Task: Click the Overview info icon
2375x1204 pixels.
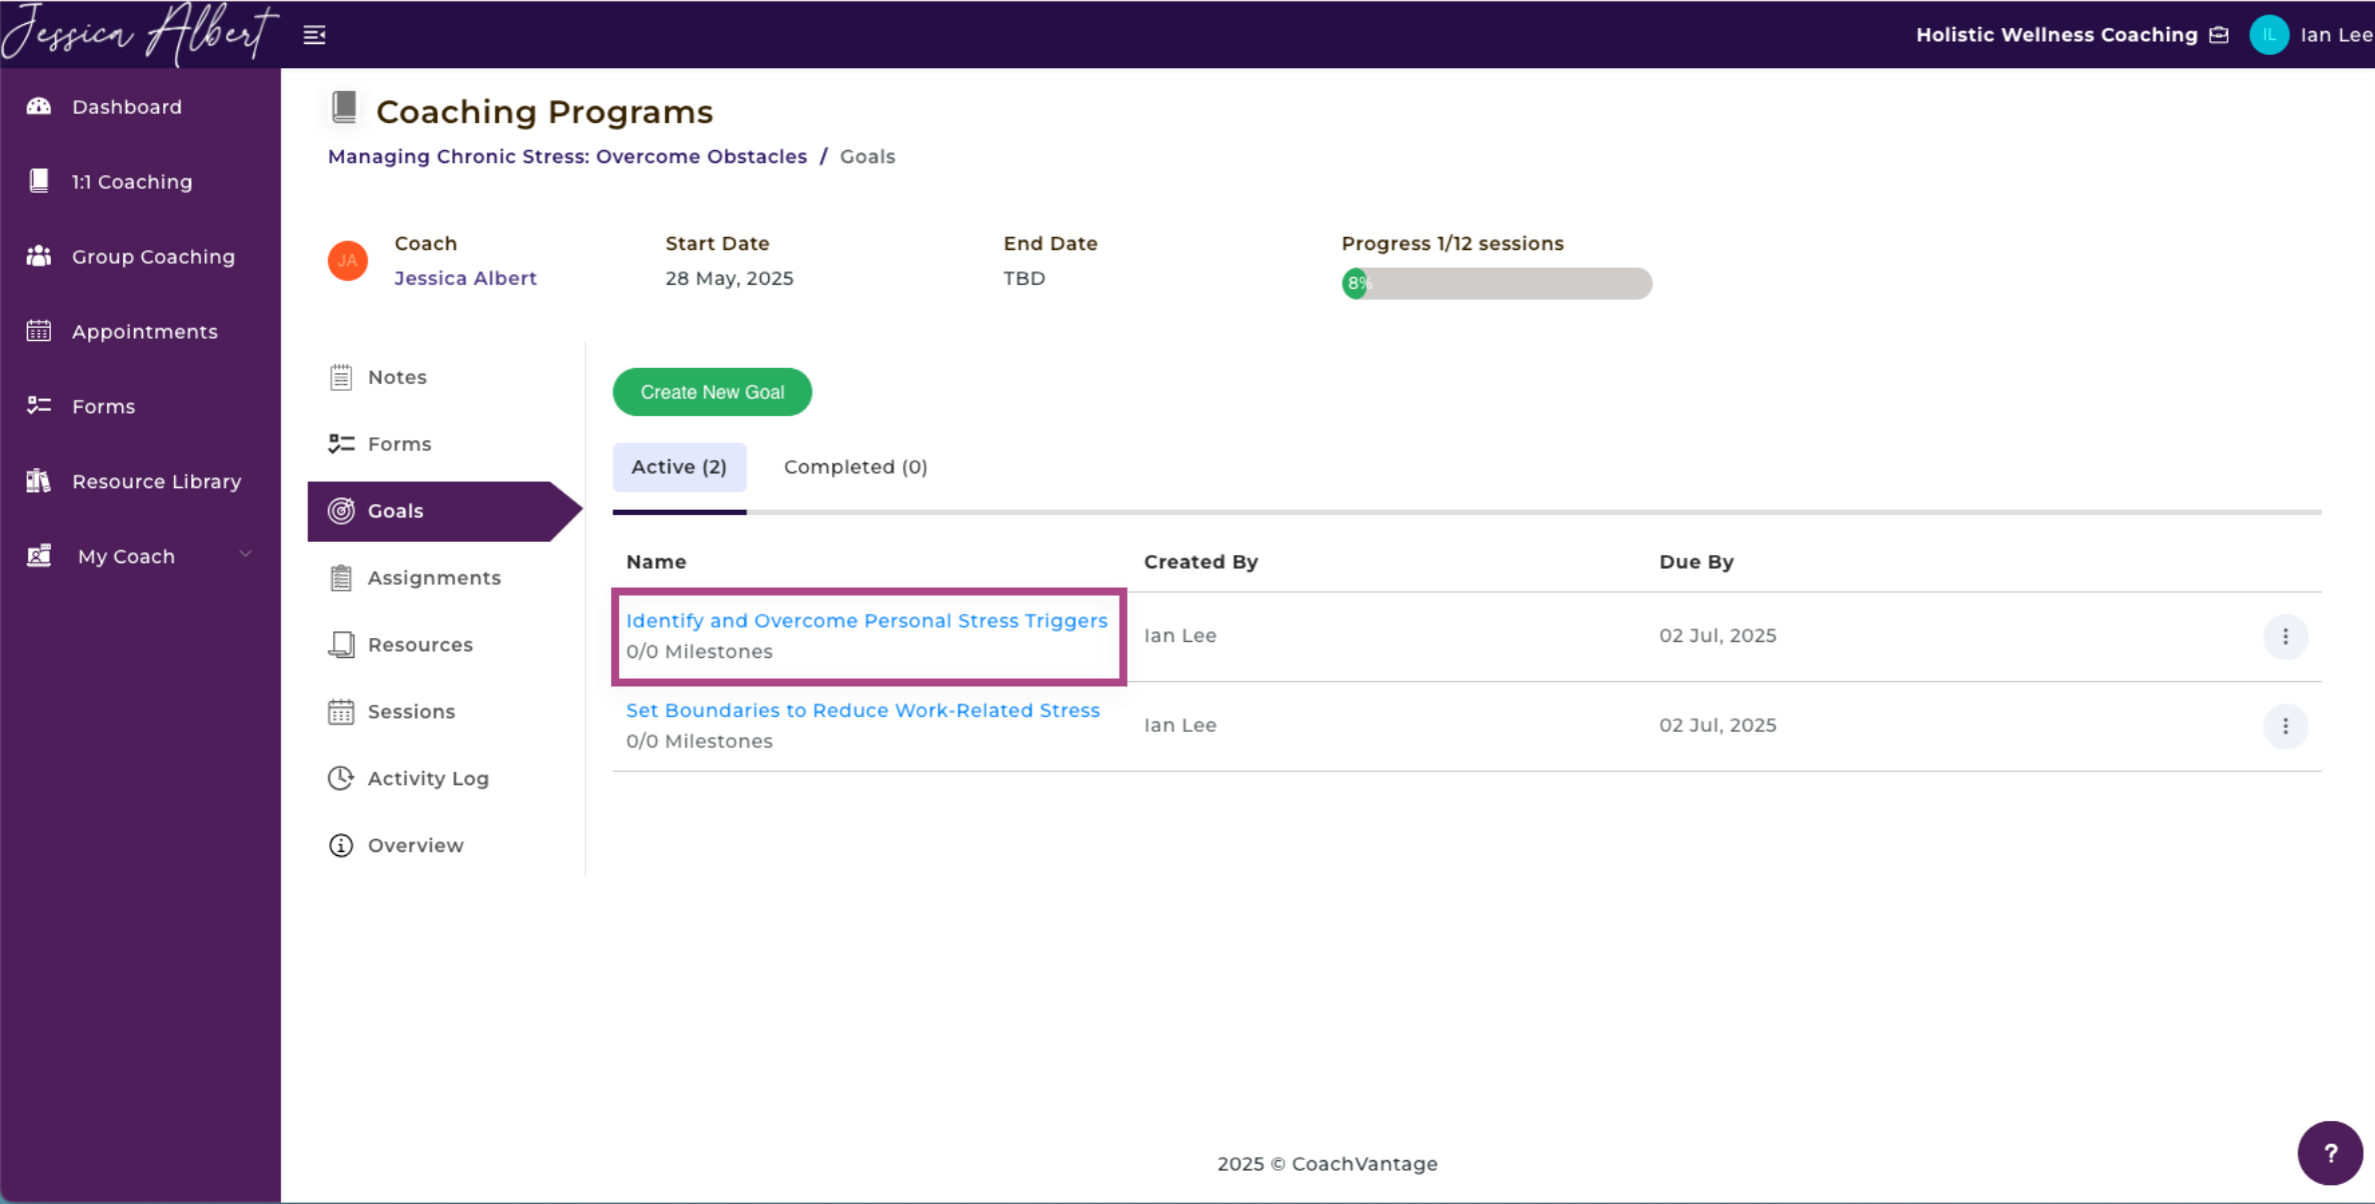Action: coord(341,845)
